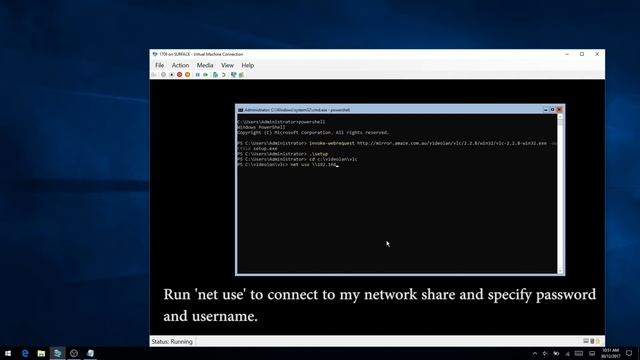Send Ctrl+Alt+Delete from the VM toolbar

(x=154, y=75)
